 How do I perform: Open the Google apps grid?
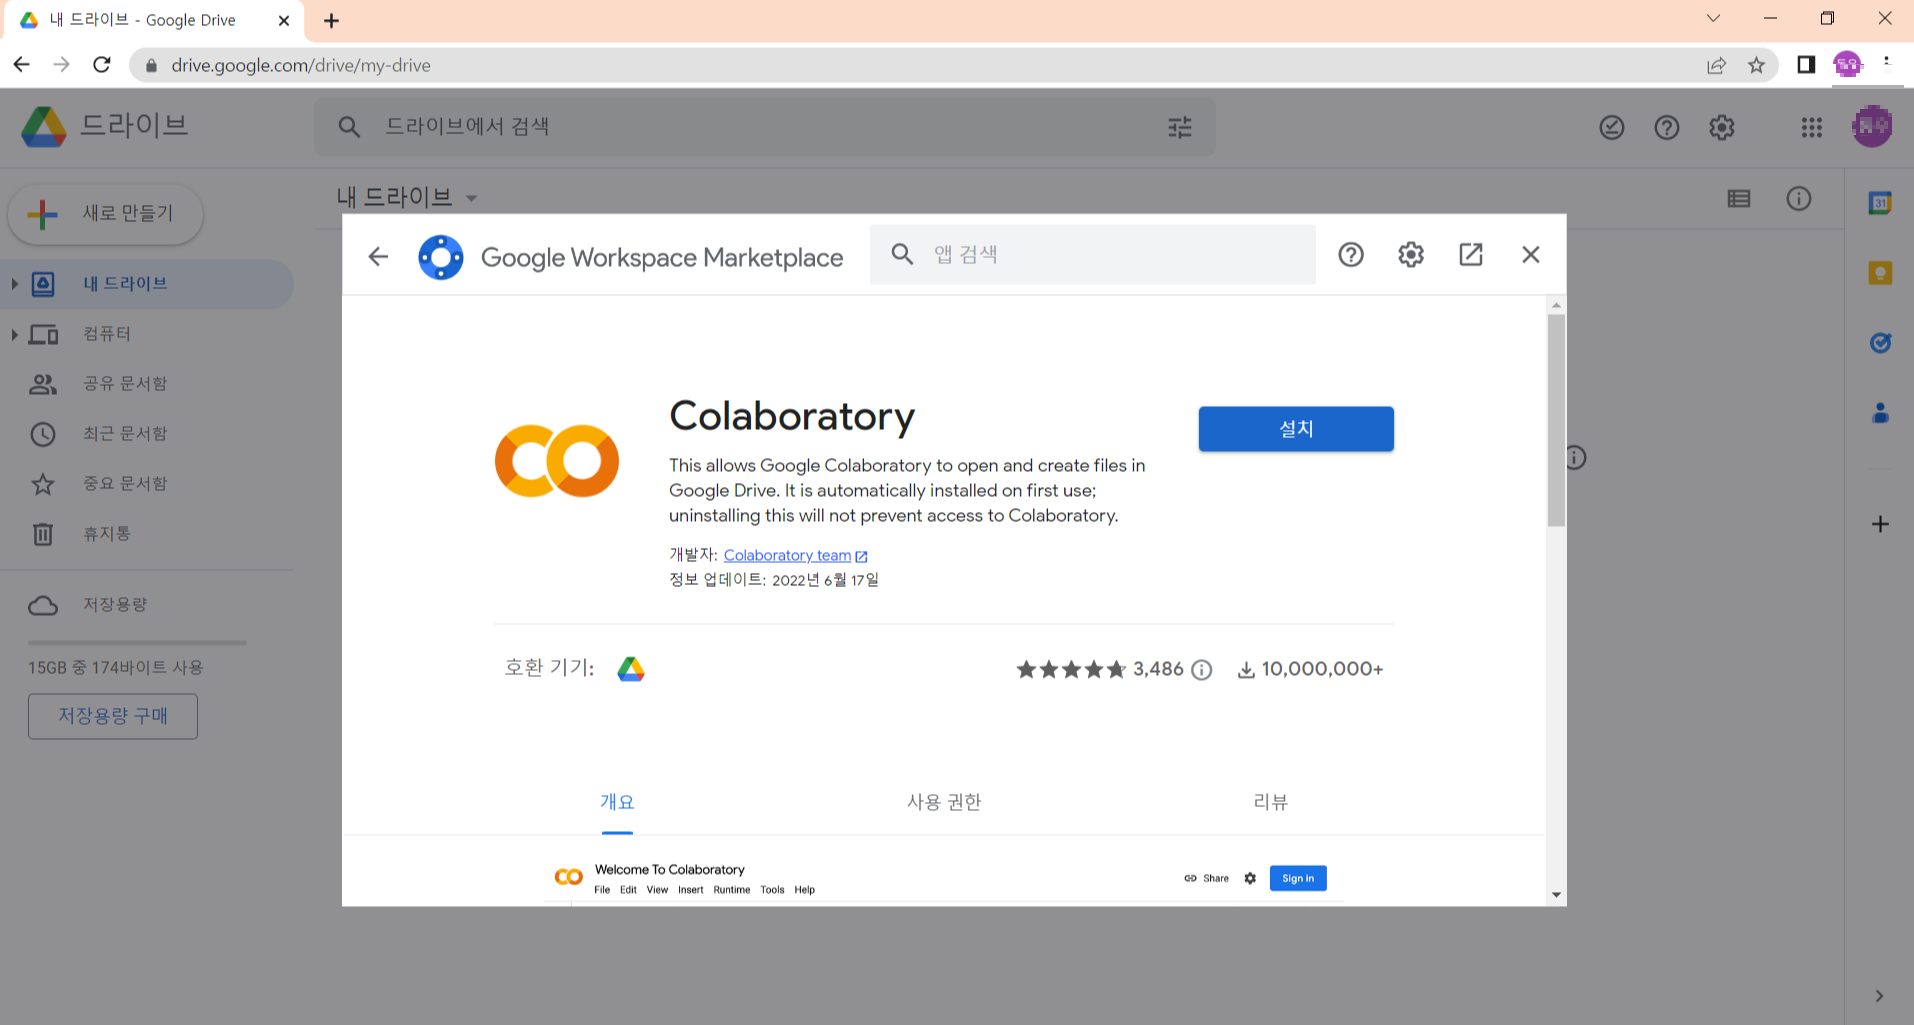pyautogui.click(x=1812, y=127)
